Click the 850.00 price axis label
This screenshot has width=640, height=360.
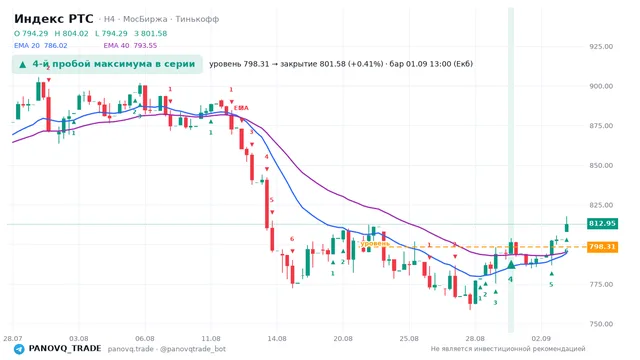click(x=601, y=166)
